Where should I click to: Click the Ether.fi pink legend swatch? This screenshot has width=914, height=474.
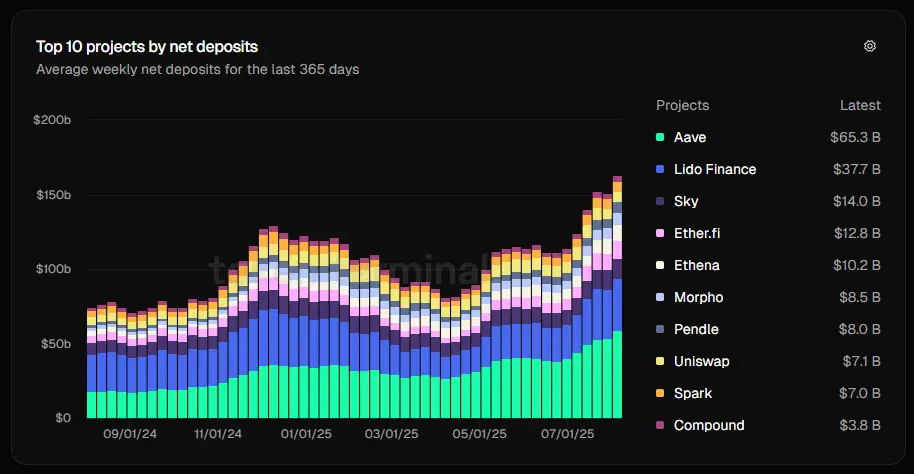click(x=660, y=233)
